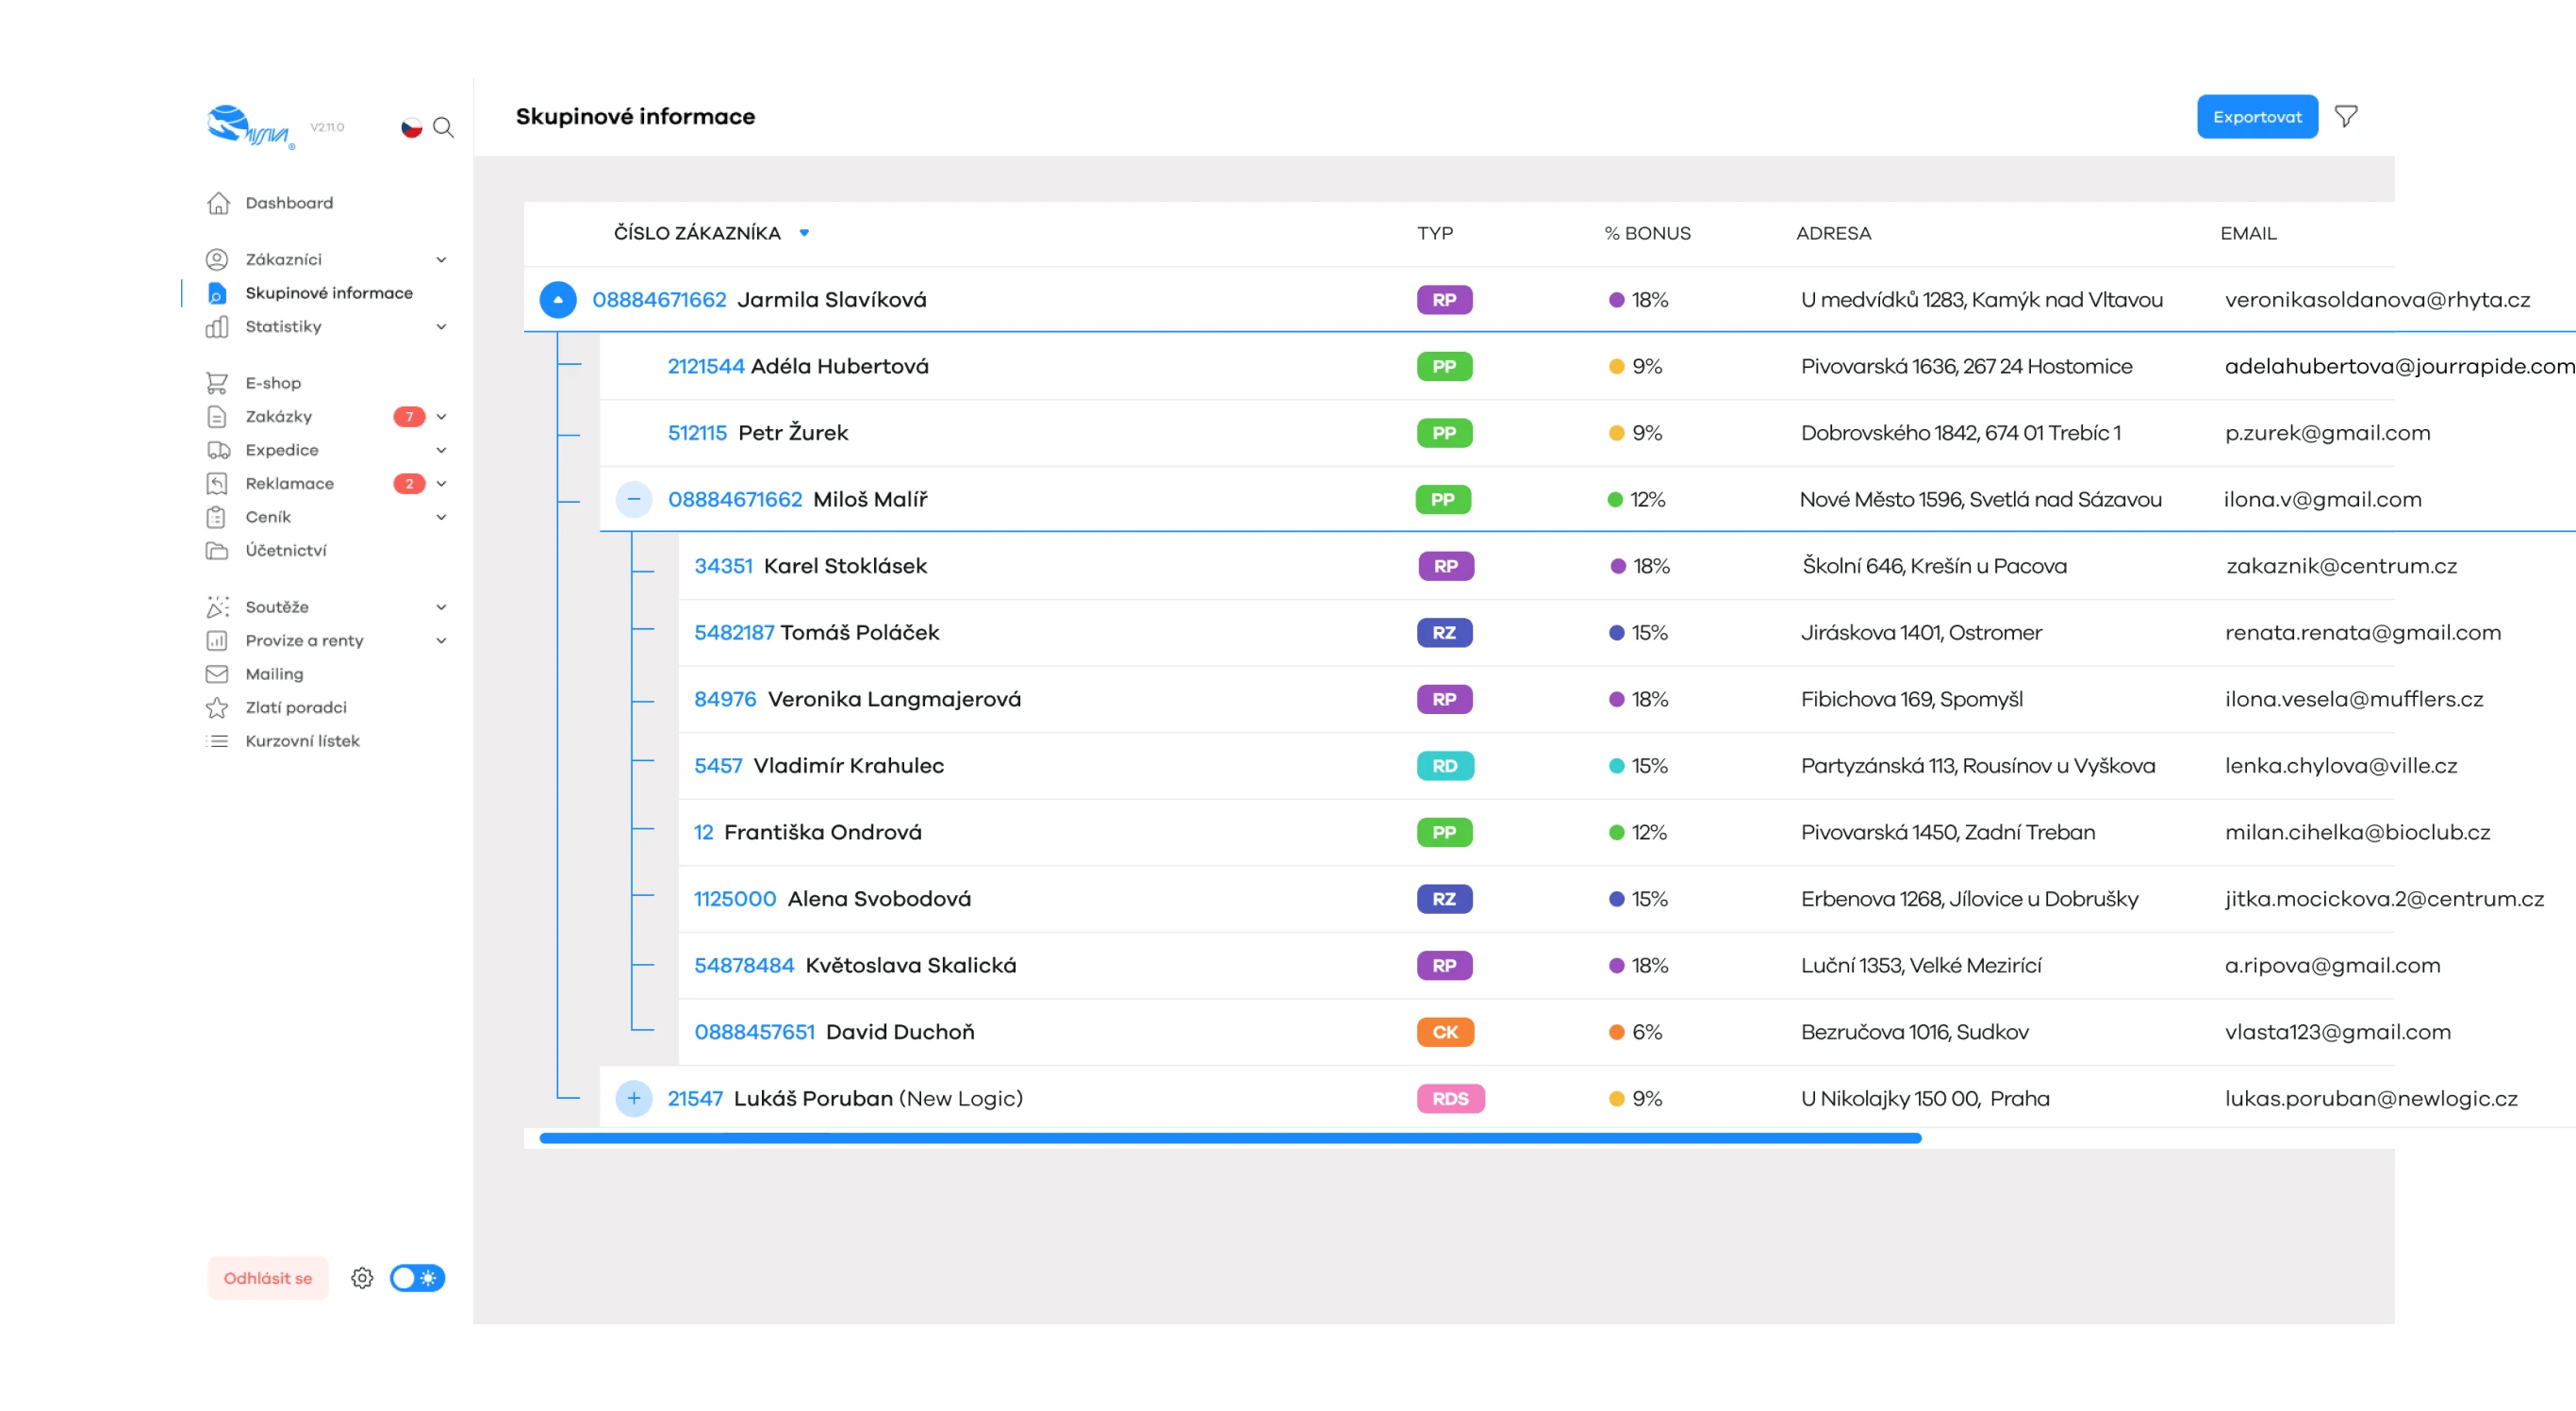Click the Zlatí poradci star icon
The image size is (2576, 1411).
[217, 708]
